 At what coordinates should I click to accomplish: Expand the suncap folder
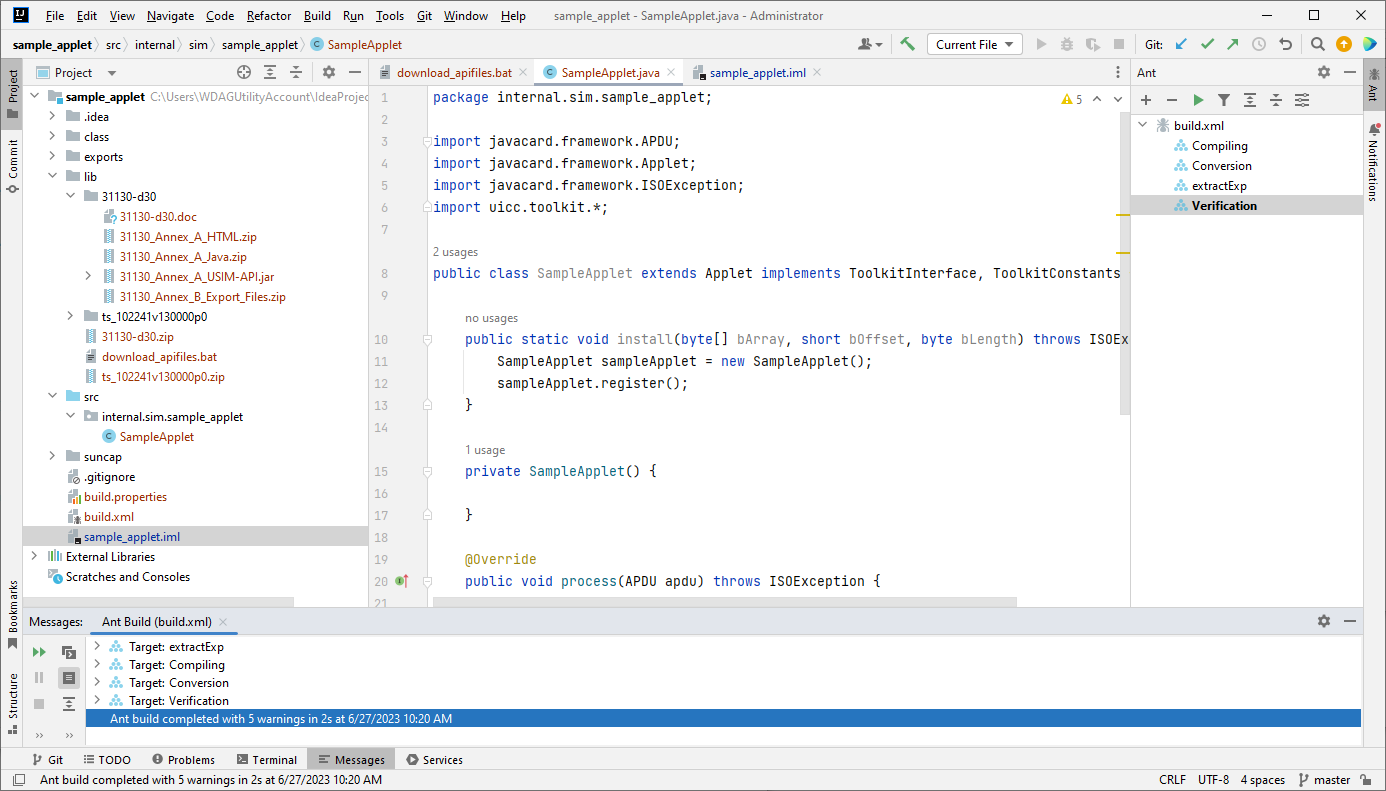click(x=53, y=457)
